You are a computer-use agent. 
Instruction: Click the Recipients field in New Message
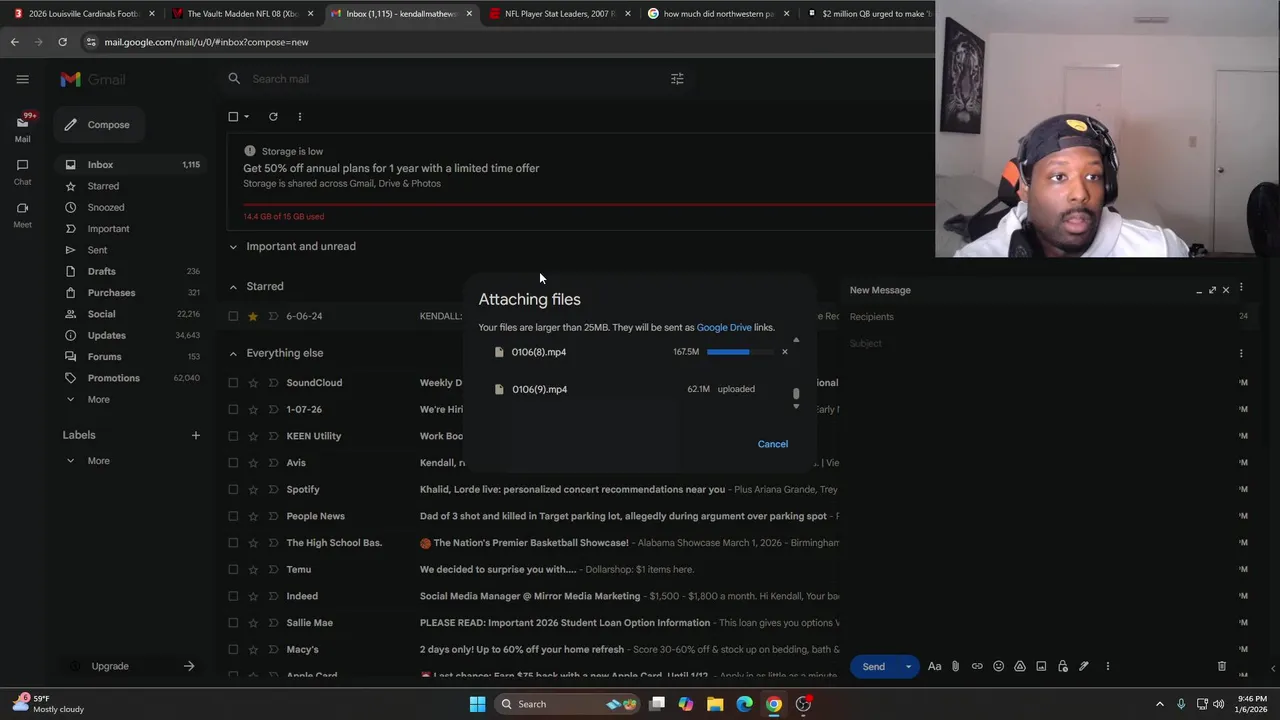coord(1040,317)
